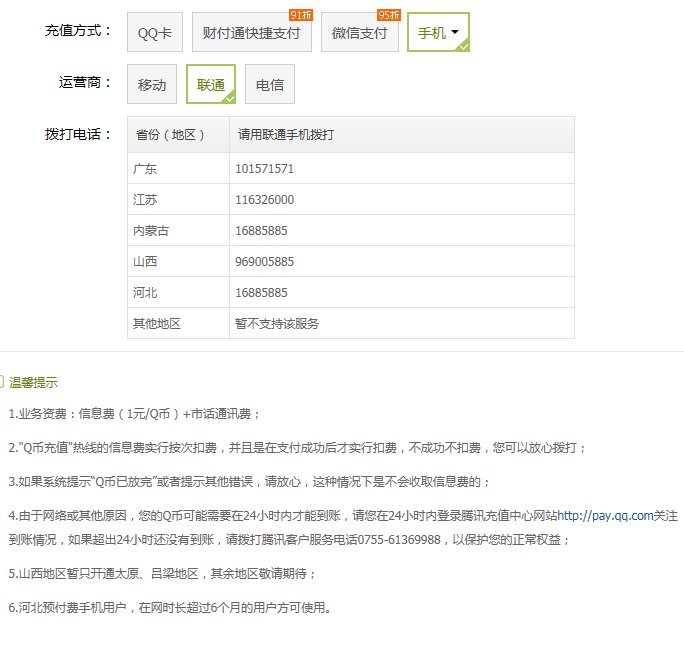The width and height of the screenshot is (684, 647).
Task: Click the number 116326000
Action: pos(264,200)
